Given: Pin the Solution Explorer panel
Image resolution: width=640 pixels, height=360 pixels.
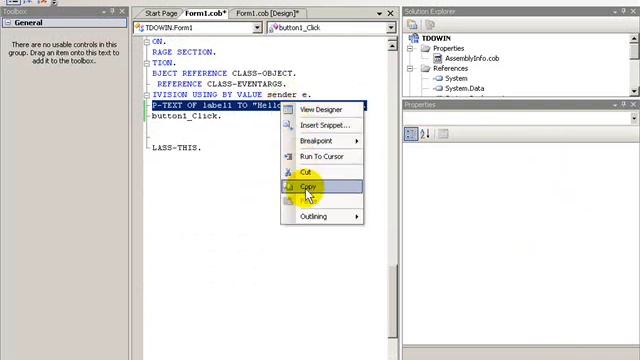Looking at the screenshot, I should (624, 11).
